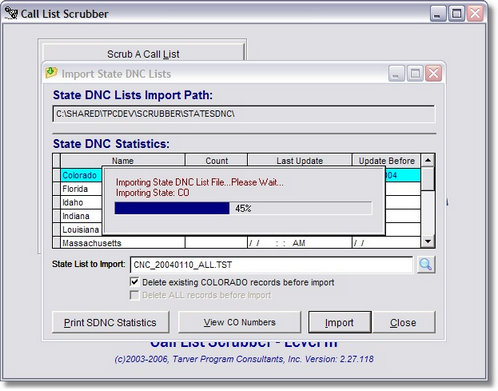Close the Call List Scrubber main window
The width and height of the screenshot is (498, 391).
coord(475,14)
